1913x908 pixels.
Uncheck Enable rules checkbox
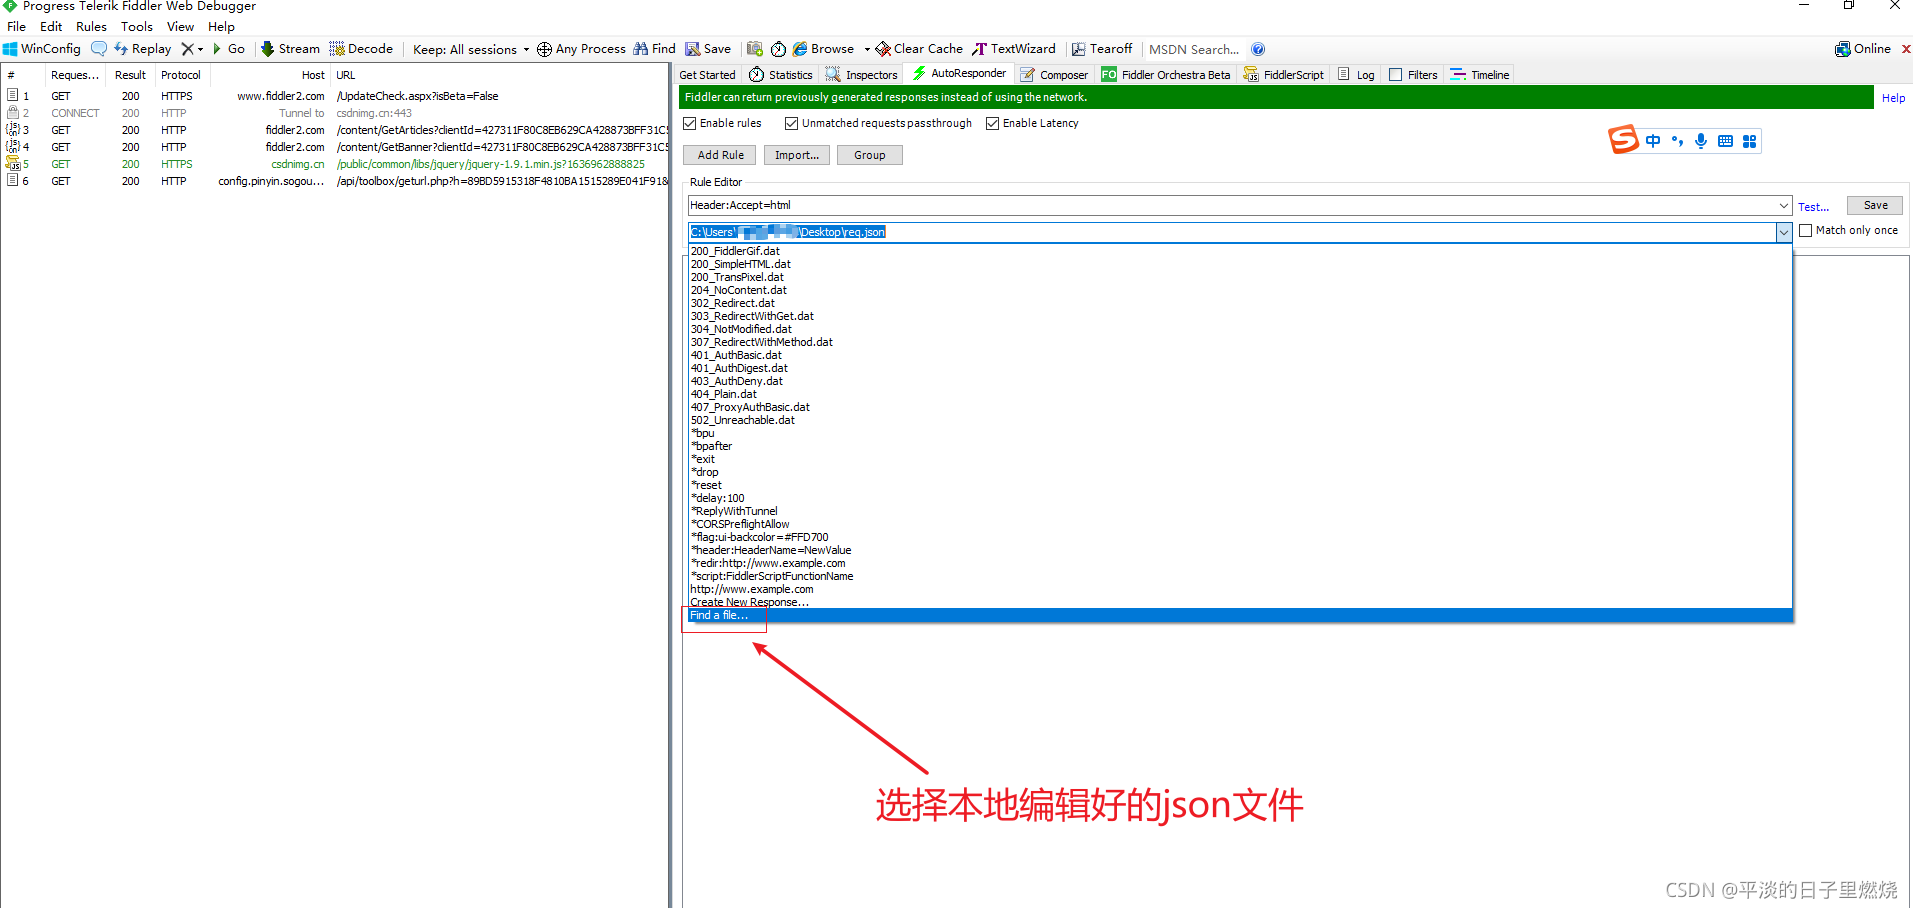(690, 123)
